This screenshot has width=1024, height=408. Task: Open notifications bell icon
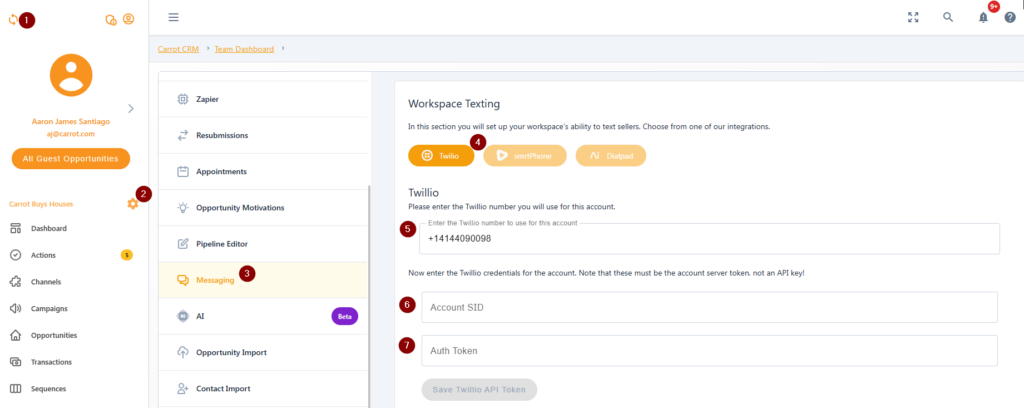click(984, 18)
